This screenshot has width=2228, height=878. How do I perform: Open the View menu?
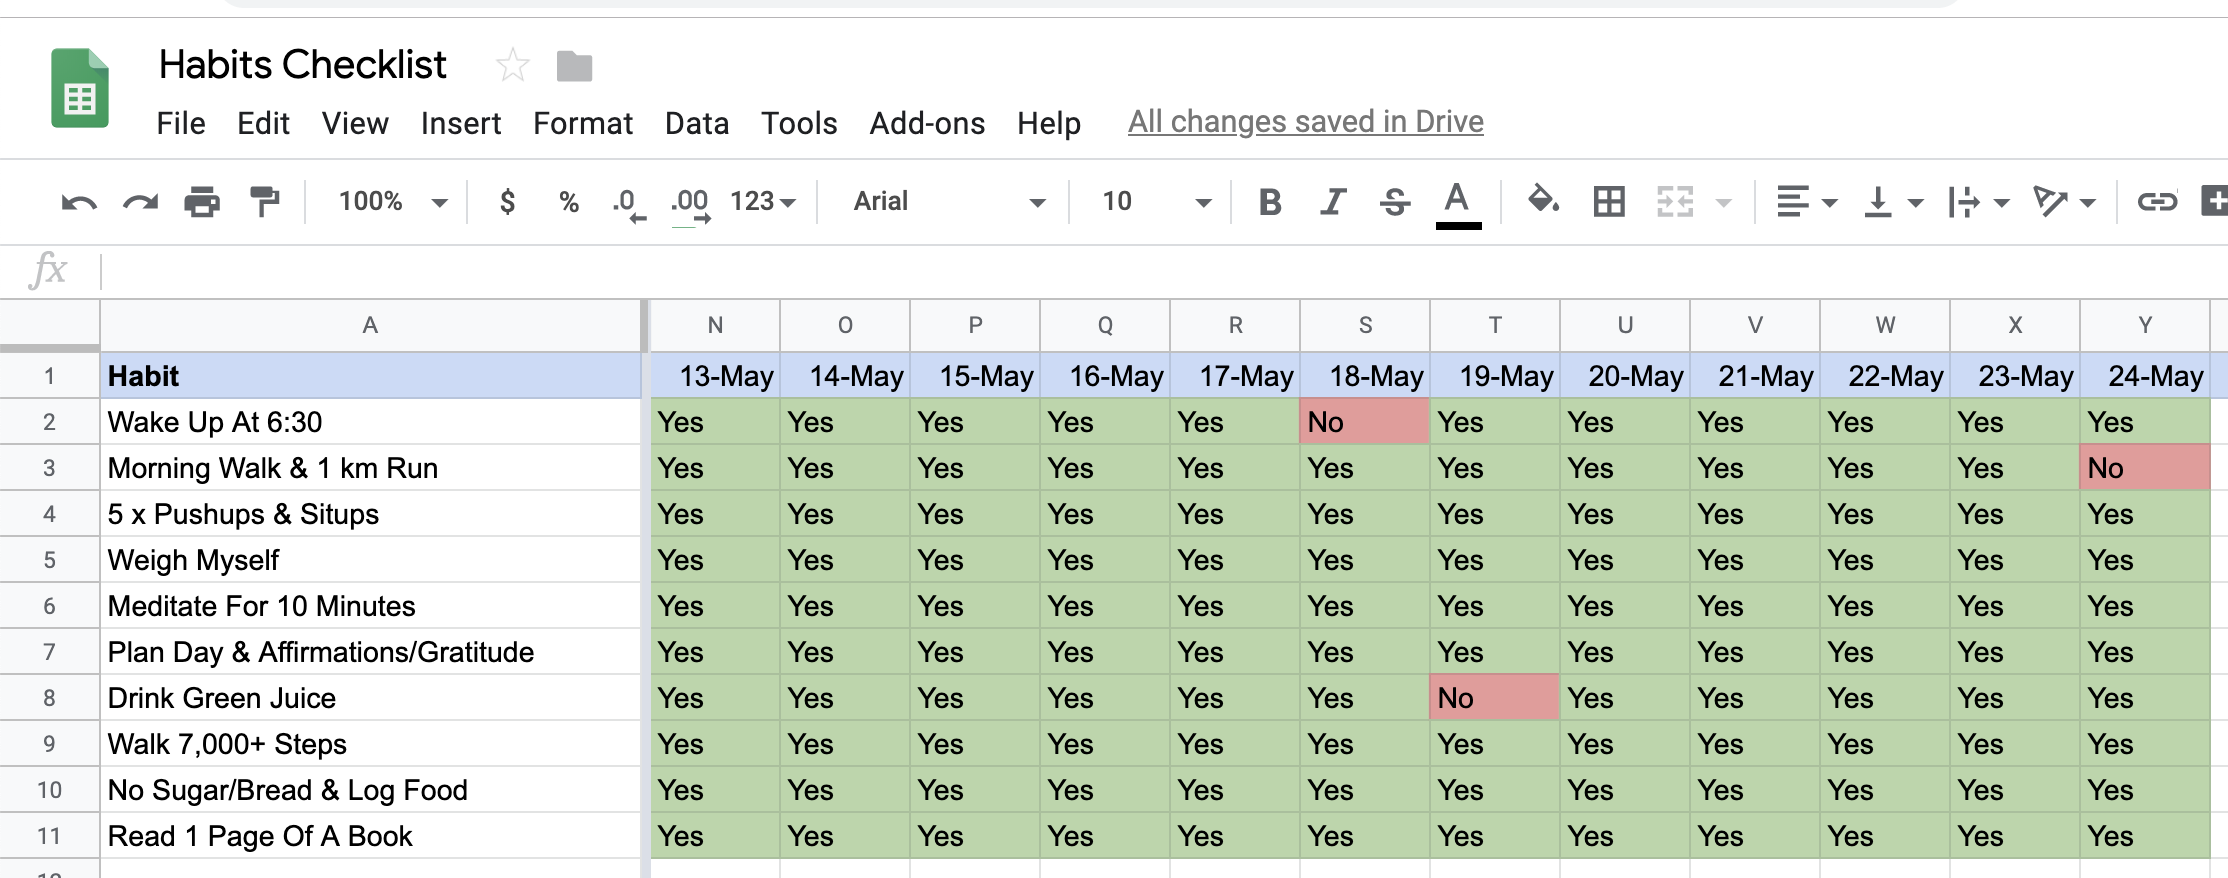[x=355, y=123]
